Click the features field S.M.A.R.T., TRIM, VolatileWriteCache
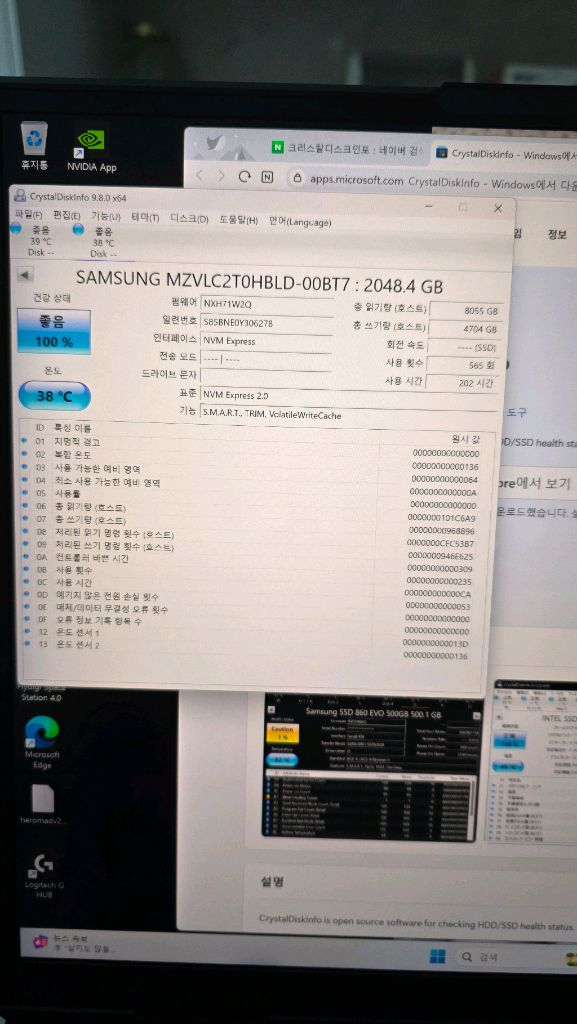The height and width of the screenshot is (1024, 577). [349, 415]
